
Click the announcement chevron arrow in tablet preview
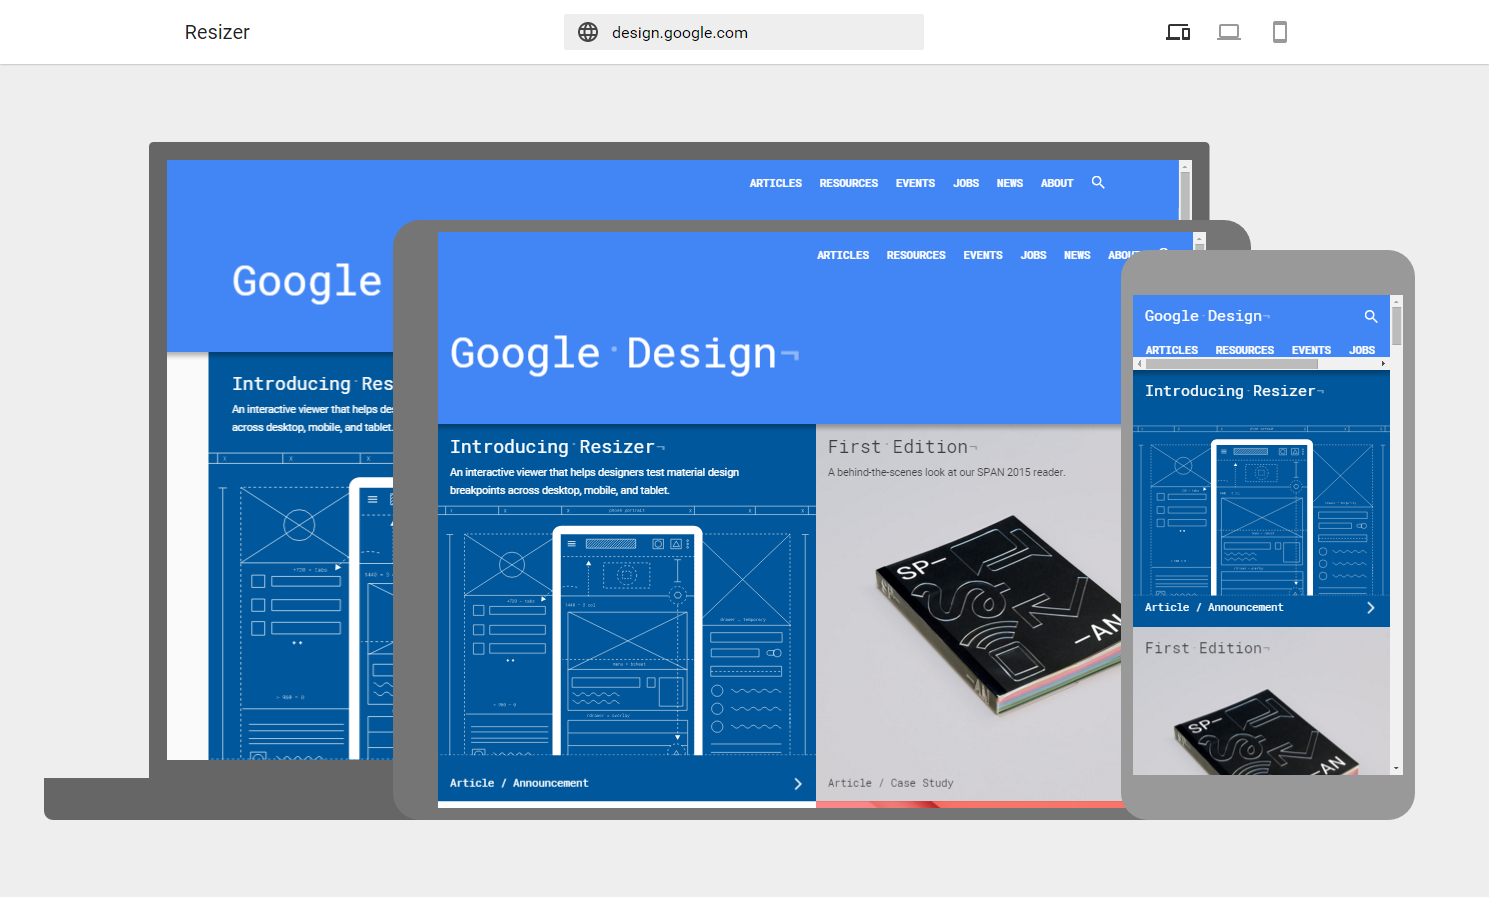[797, 784]
